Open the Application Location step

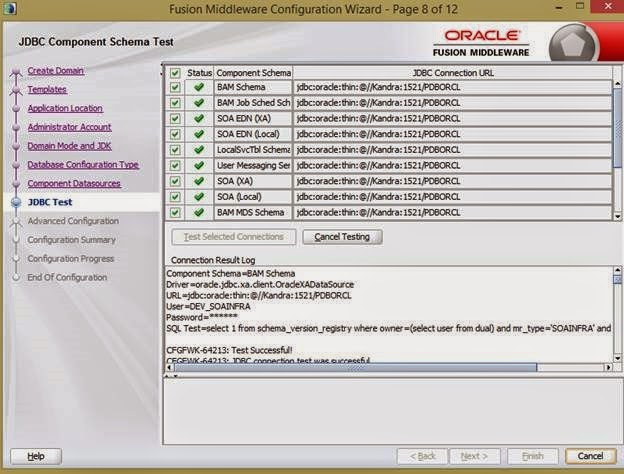coord(65,108)
